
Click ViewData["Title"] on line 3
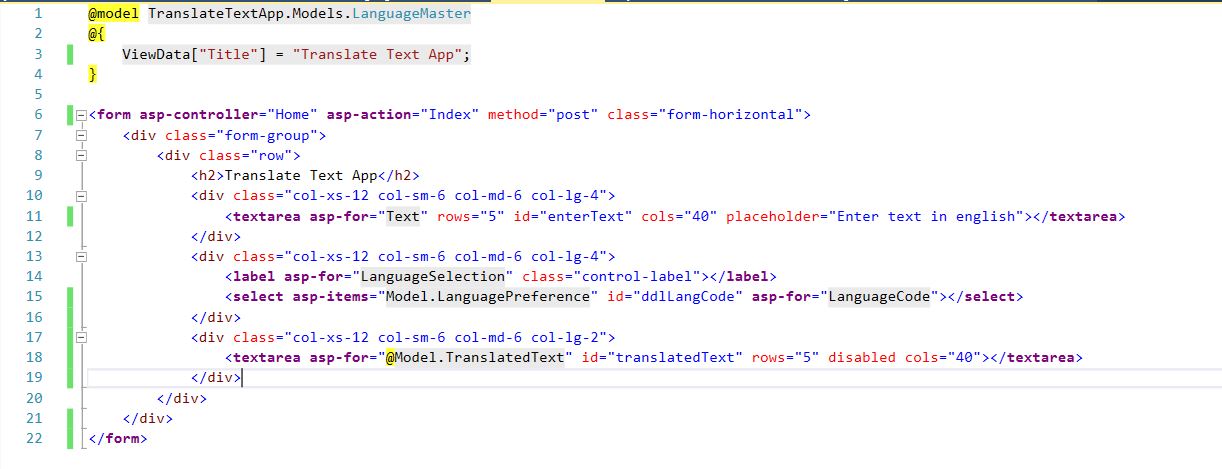(195, 54)
